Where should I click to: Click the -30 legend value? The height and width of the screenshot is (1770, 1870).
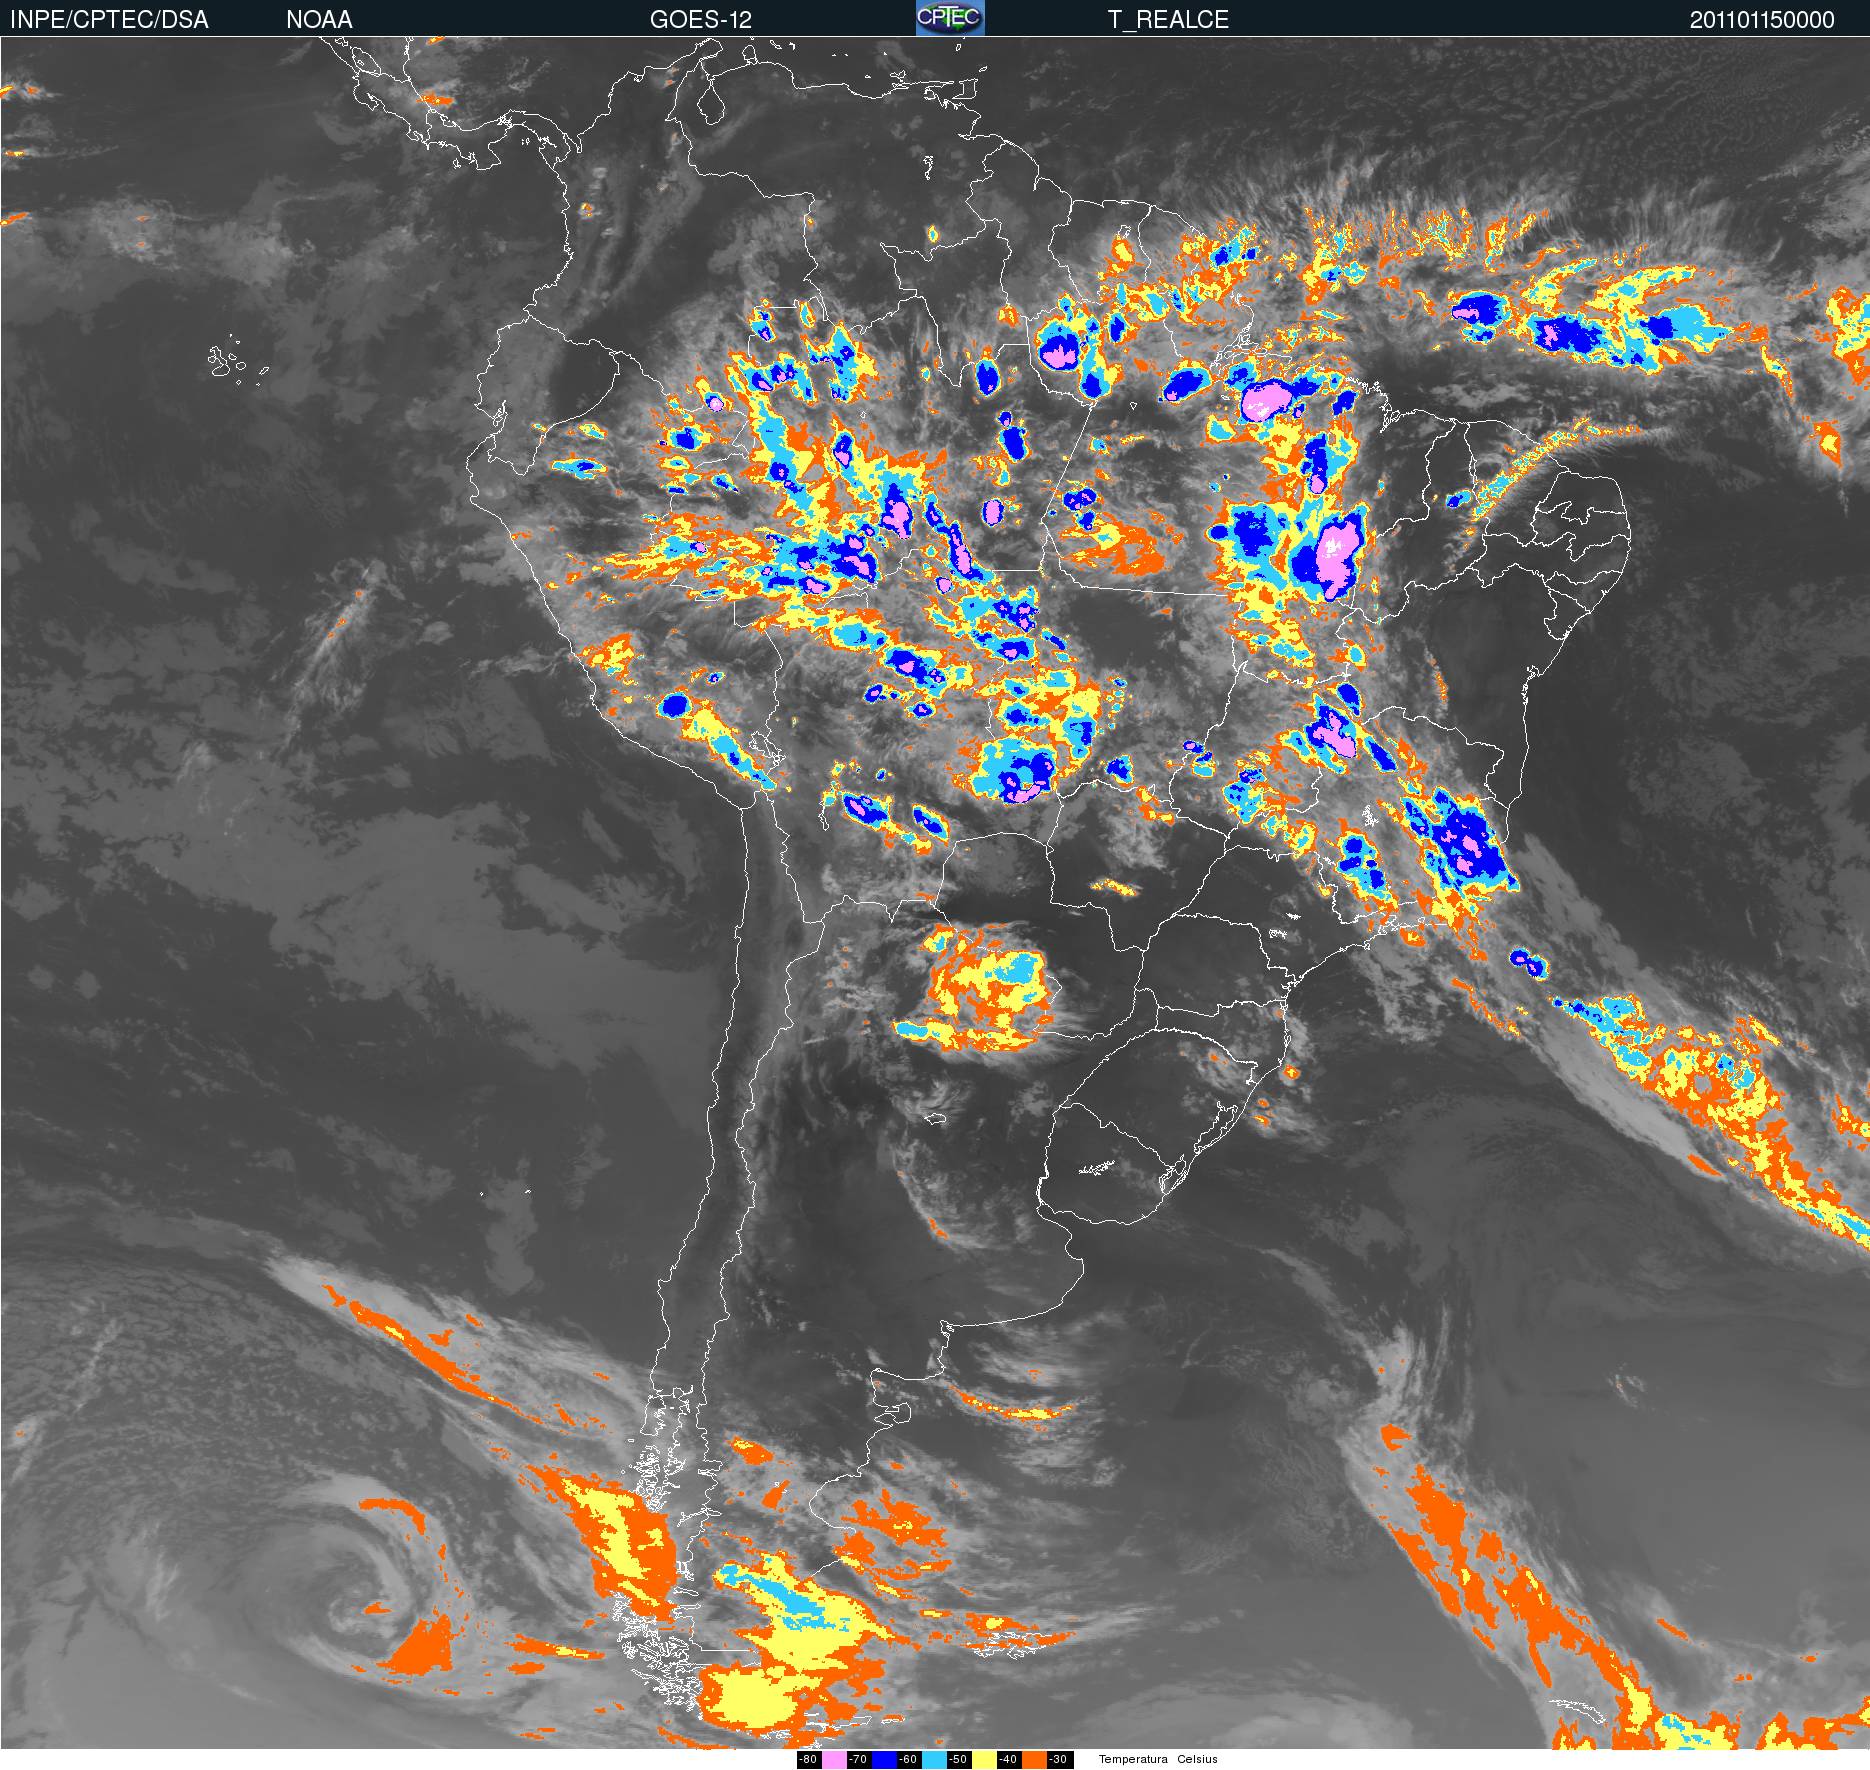[1058, 1760]
